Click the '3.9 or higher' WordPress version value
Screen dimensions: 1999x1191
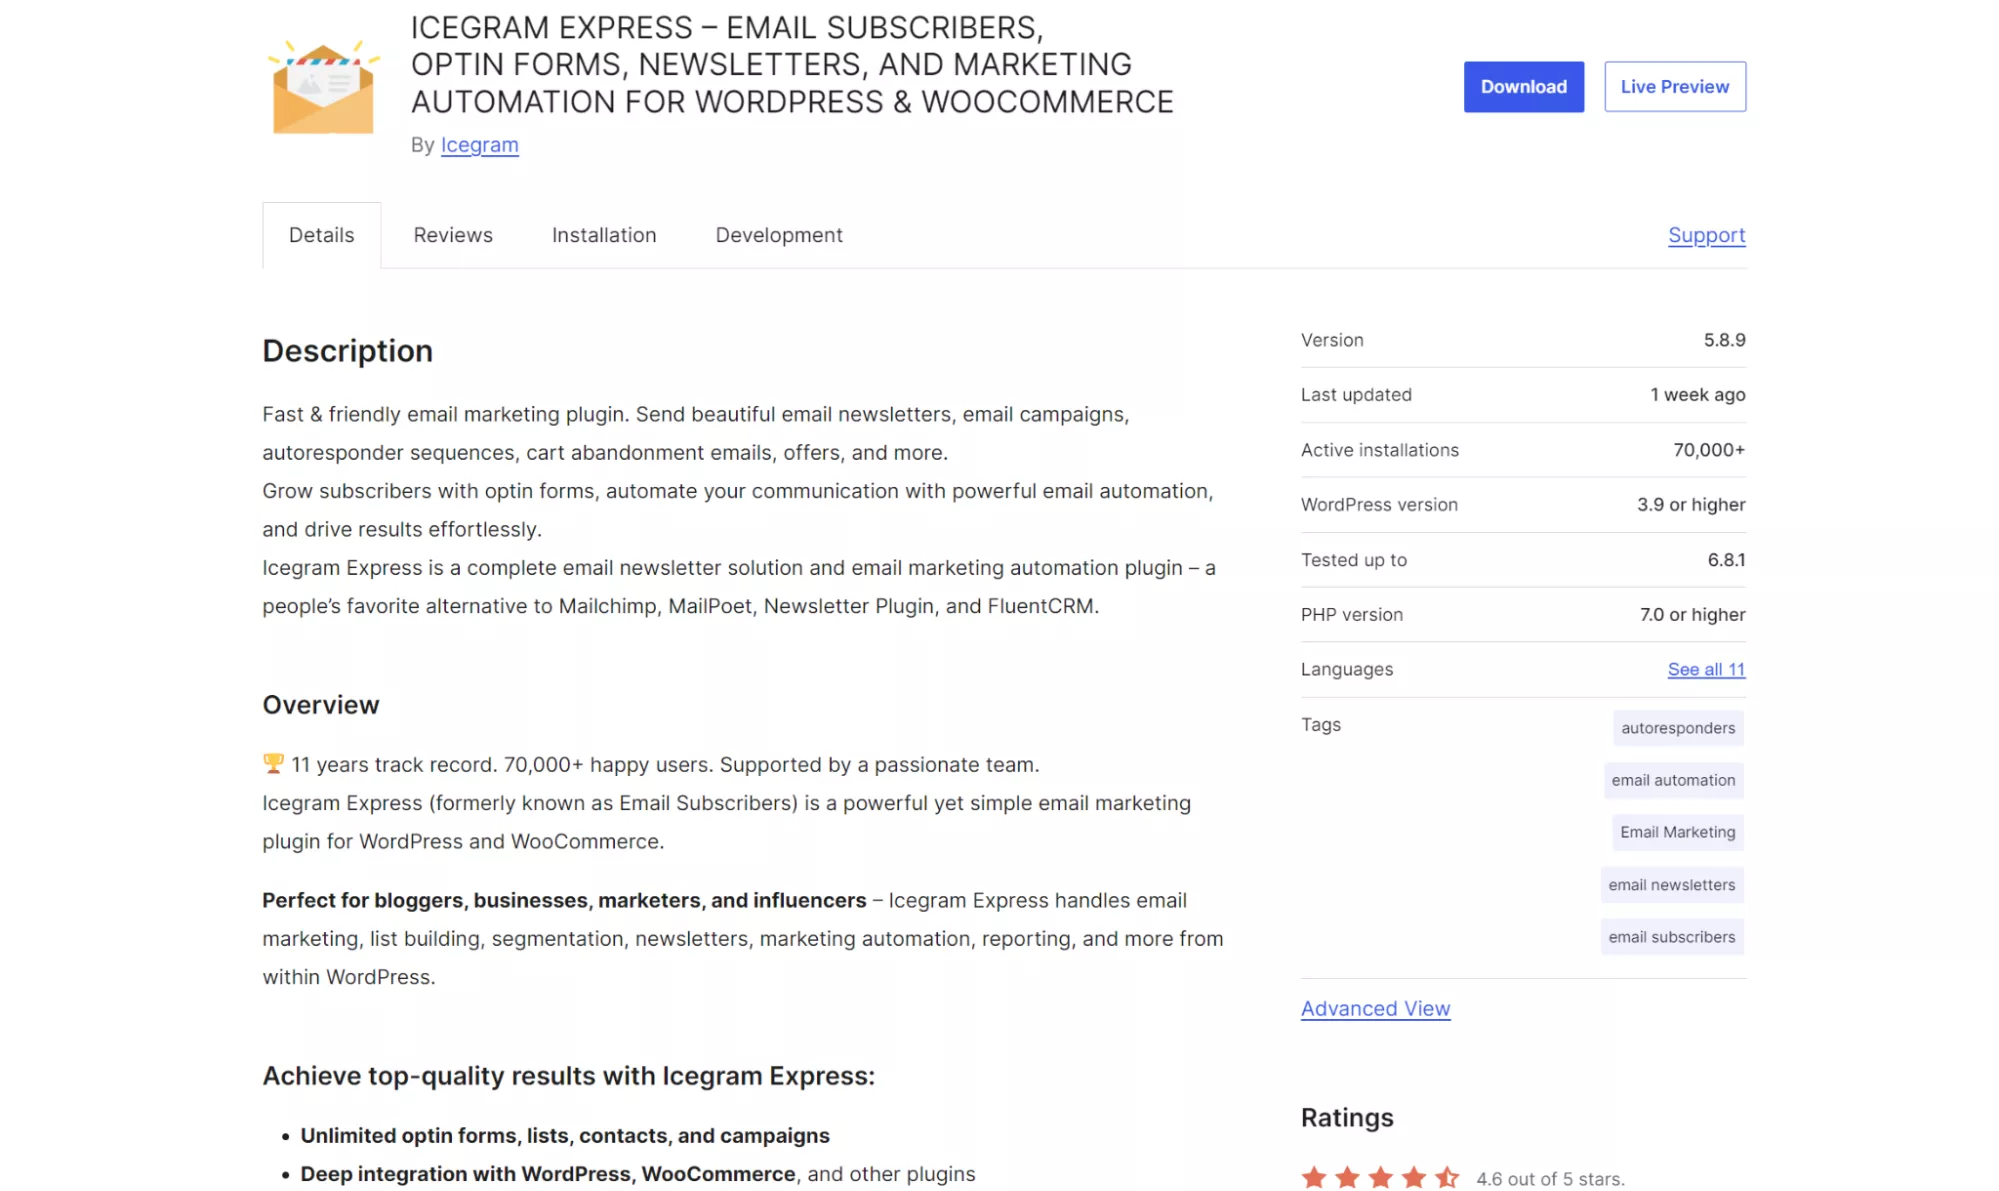(1690, 505)
